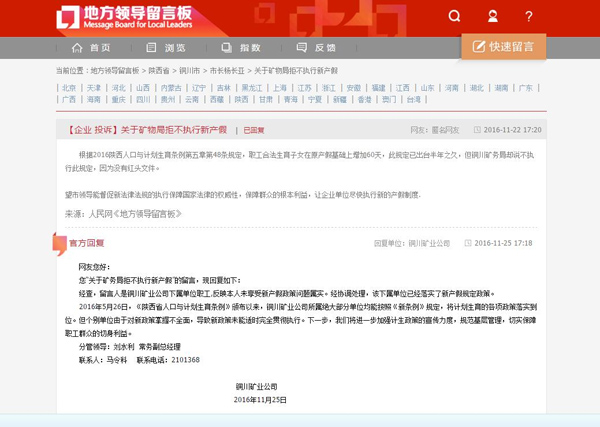This screenshot has width=600, height=427.
Task: Click the help question mark icon
Action: click(528, 16)
